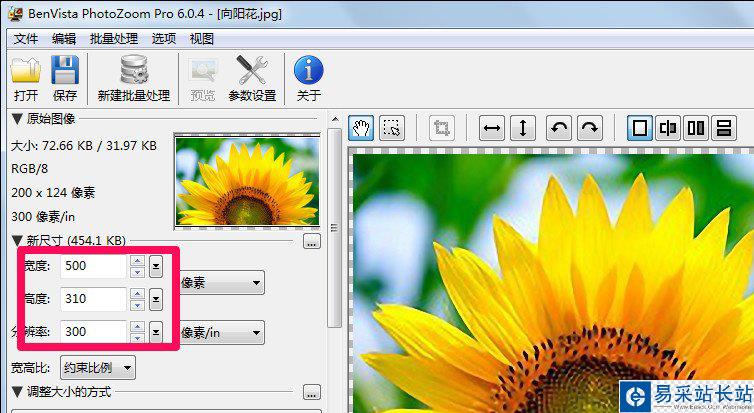Open the 批量处理 menu
754x413 pixels.
click(x=114, y=39)
